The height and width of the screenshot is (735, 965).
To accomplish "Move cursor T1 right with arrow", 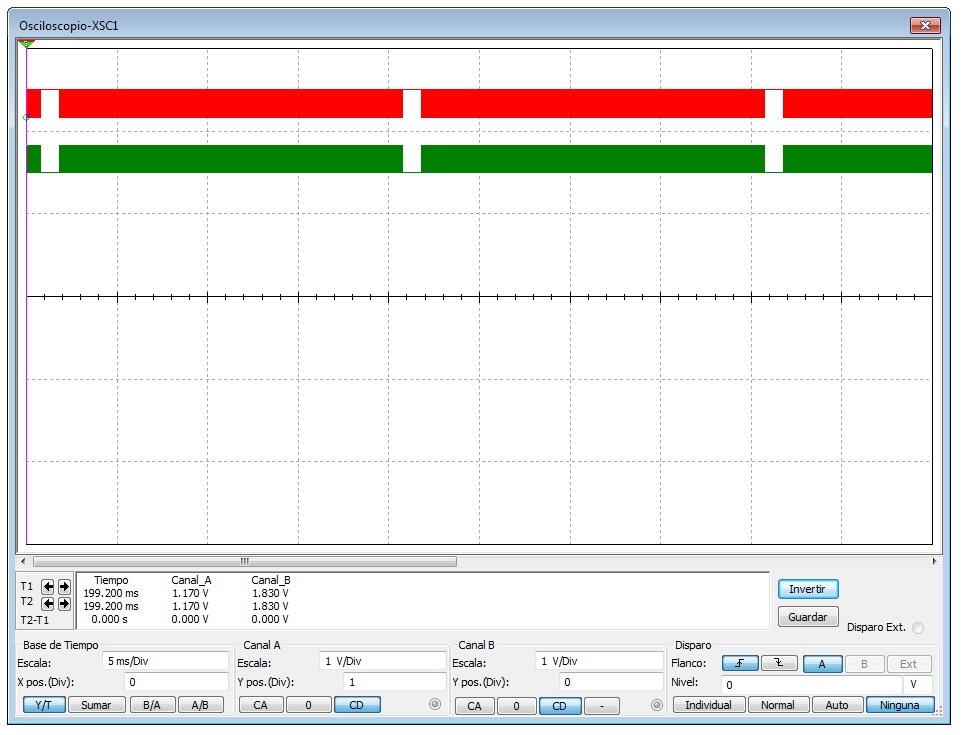I will [x=64, y=587].
